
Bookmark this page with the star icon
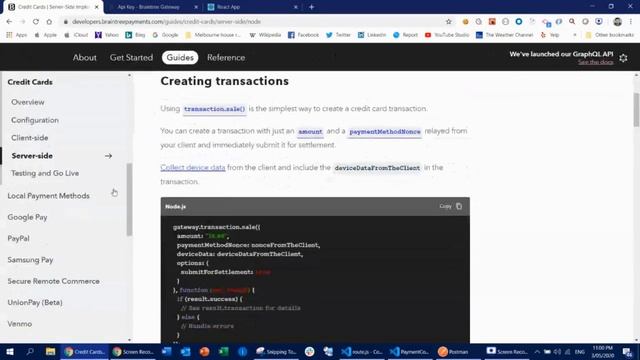click(449, 22)
